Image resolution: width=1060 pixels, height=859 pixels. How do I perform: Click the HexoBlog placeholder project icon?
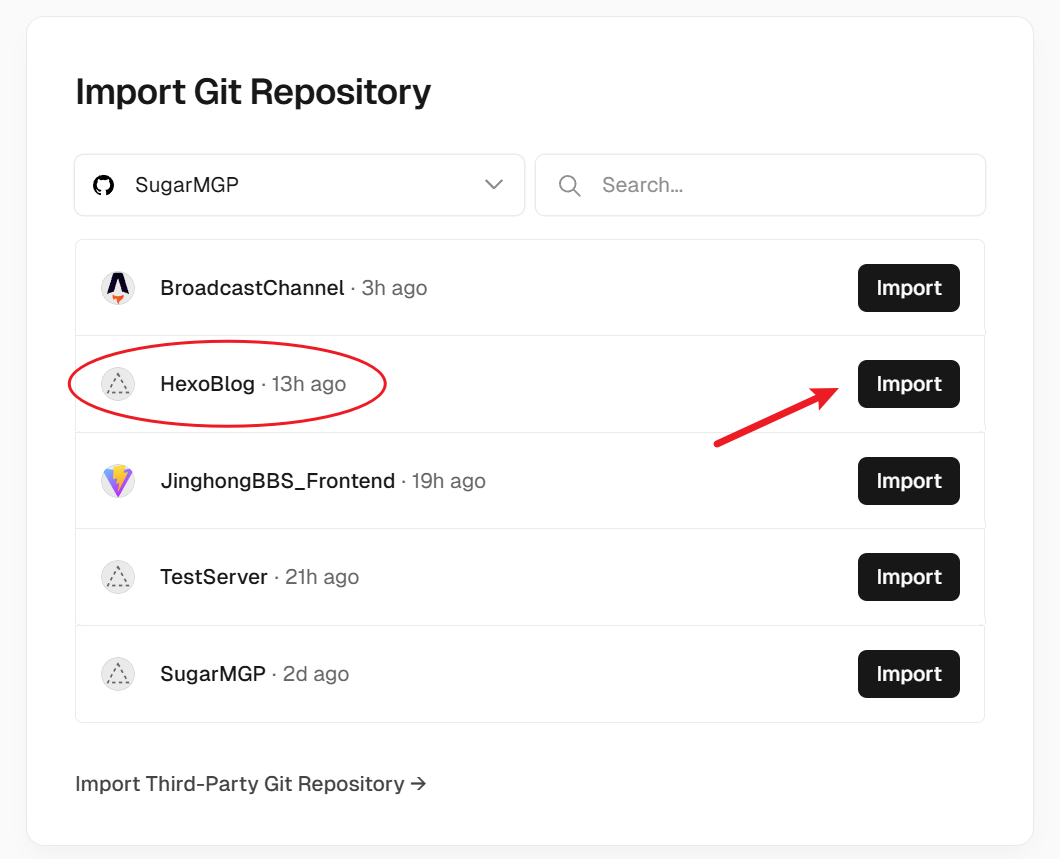tap(118, 384)
